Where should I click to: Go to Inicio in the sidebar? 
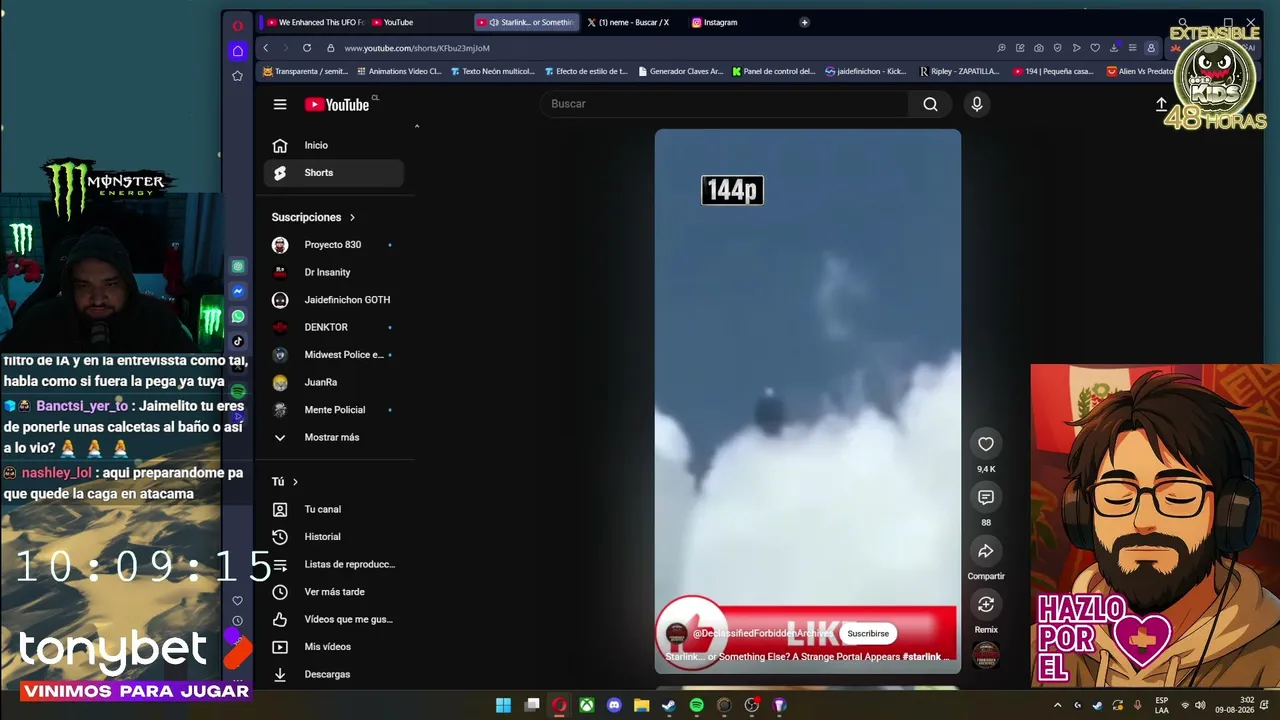[x=334, y=145]
